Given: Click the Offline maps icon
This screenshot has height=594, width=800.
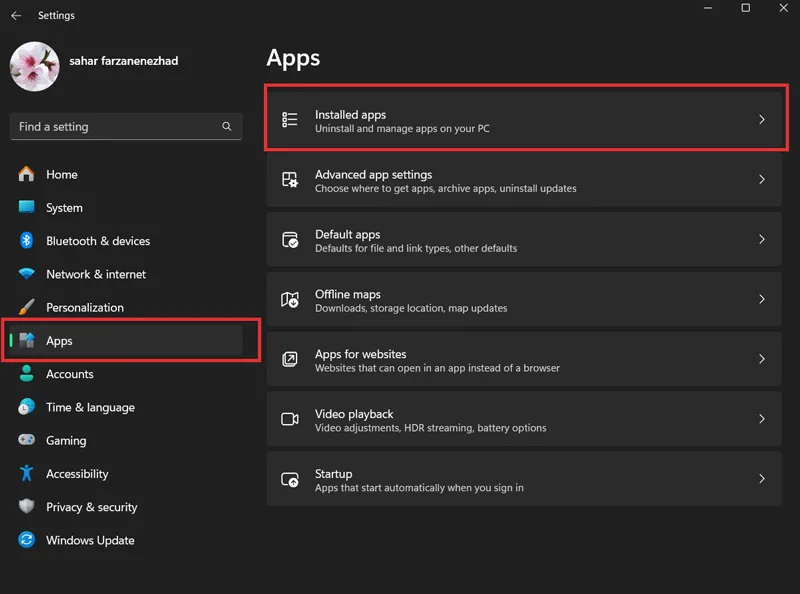Looking at the screenshot, I should [290, 299].
